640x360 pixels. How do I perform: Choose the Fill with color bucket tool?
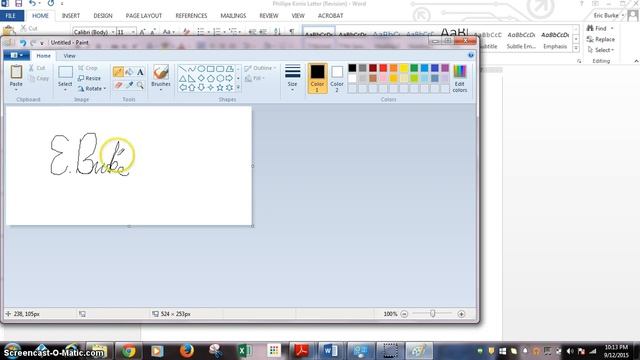(129, 72)
